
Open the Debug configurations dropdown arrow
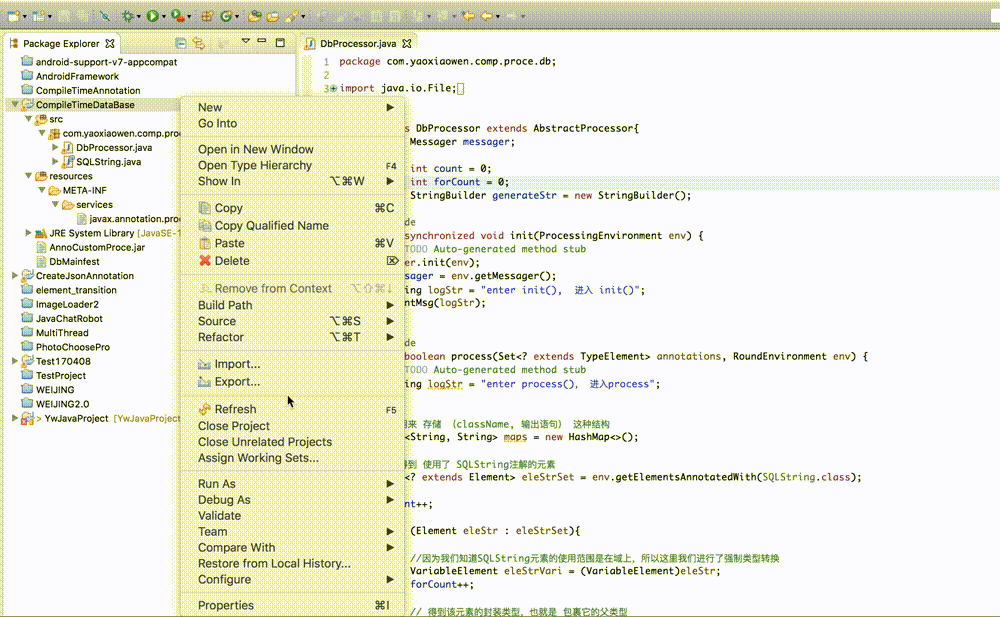(138, 17)
